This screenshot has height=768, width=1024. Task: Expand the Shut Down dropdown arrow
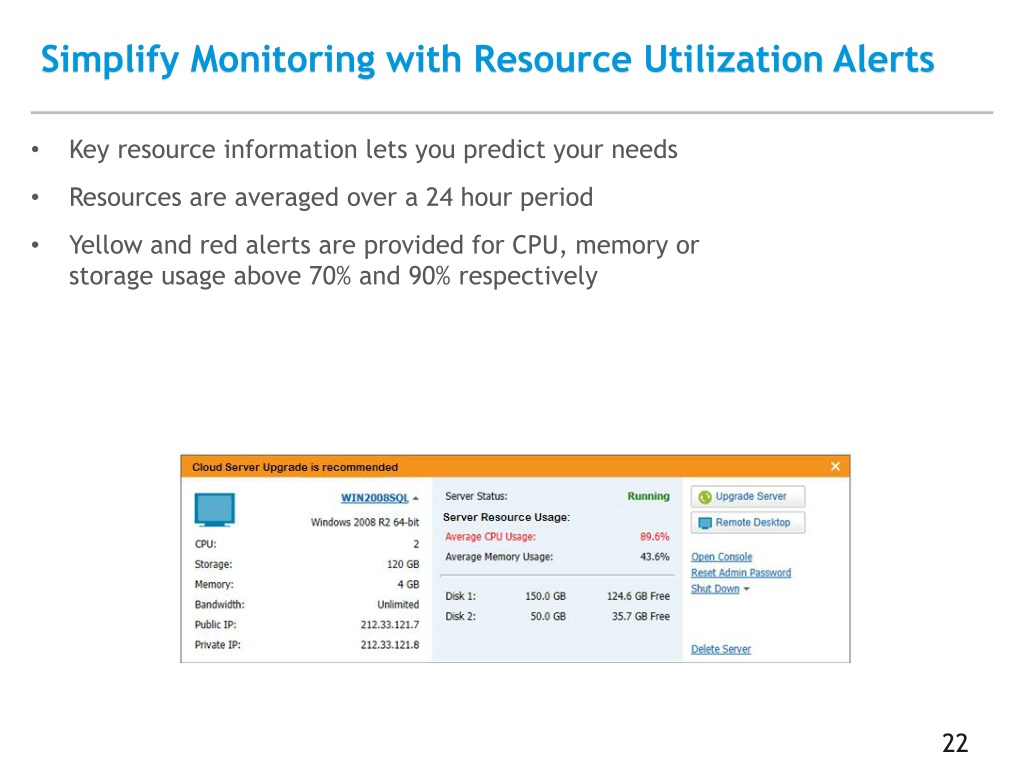coord(747,590)
